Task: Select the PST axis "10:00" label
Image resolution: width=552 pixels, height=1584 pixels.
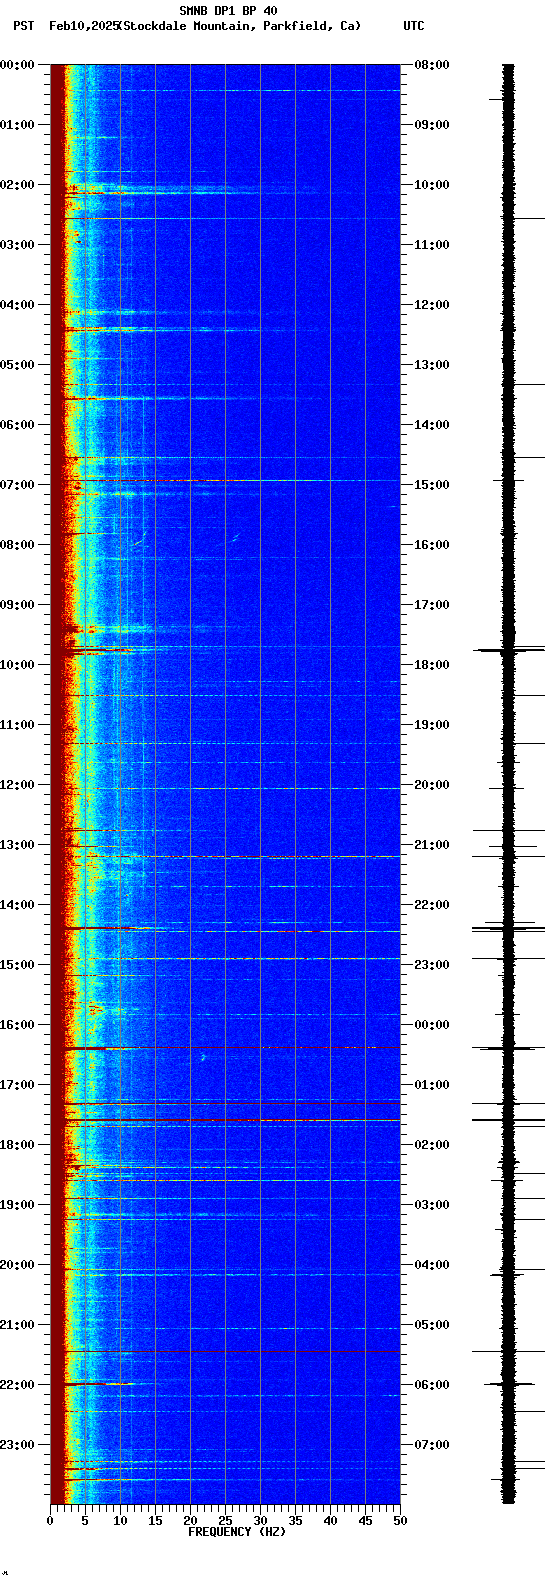Action: pyautogui.click(x=17, y=665)
